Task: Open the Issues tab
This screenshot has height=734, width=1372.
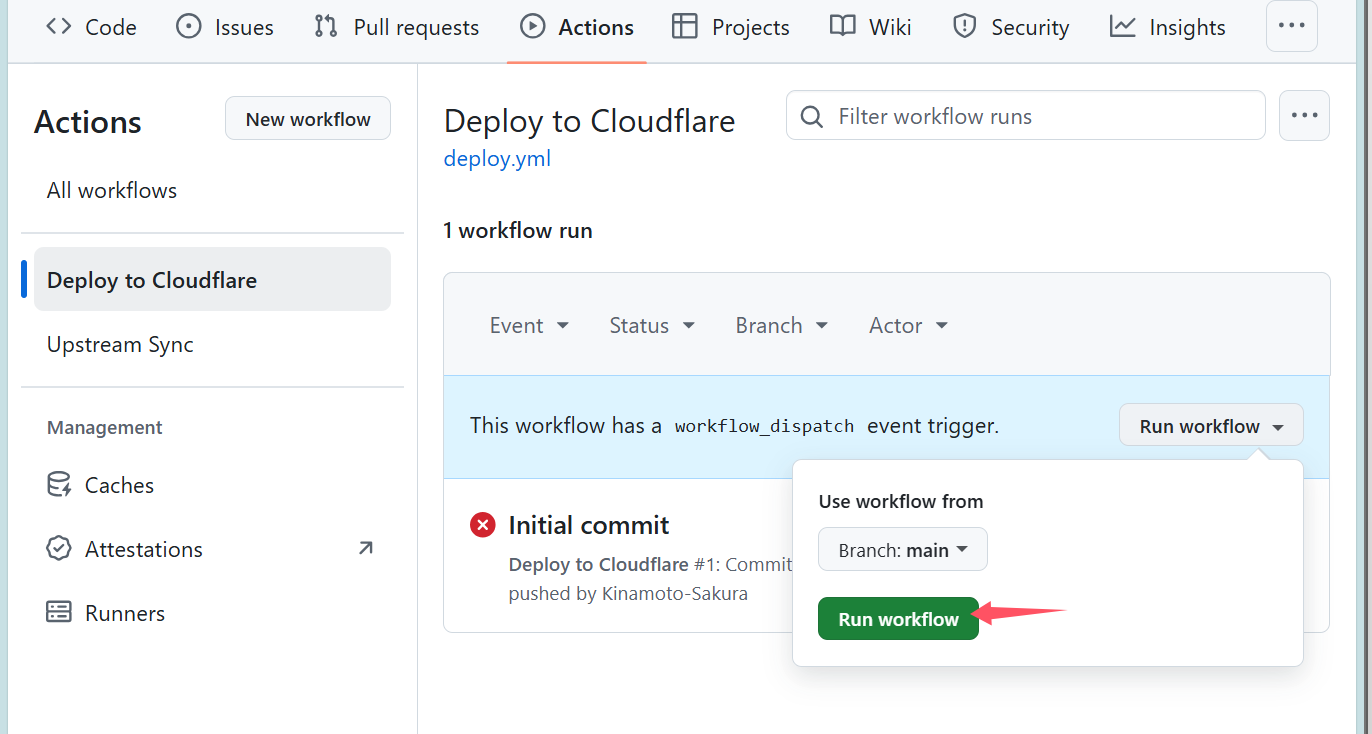Action: [x=225, y=27]
